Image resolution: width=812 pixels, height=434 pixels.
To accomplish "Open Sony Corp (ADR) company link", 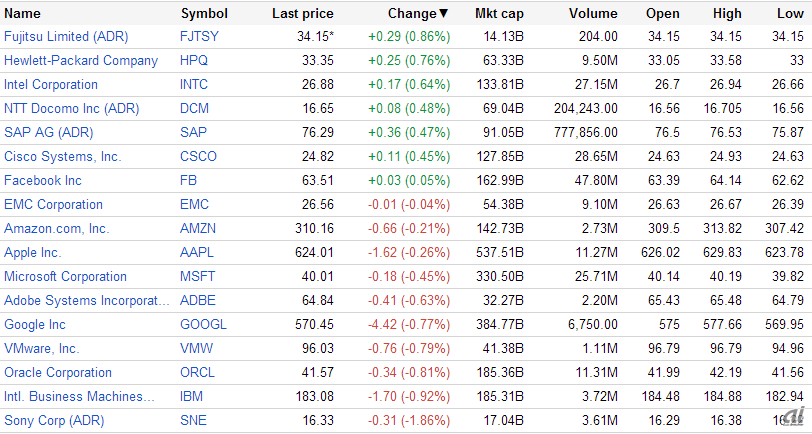I will click(54, 421).
